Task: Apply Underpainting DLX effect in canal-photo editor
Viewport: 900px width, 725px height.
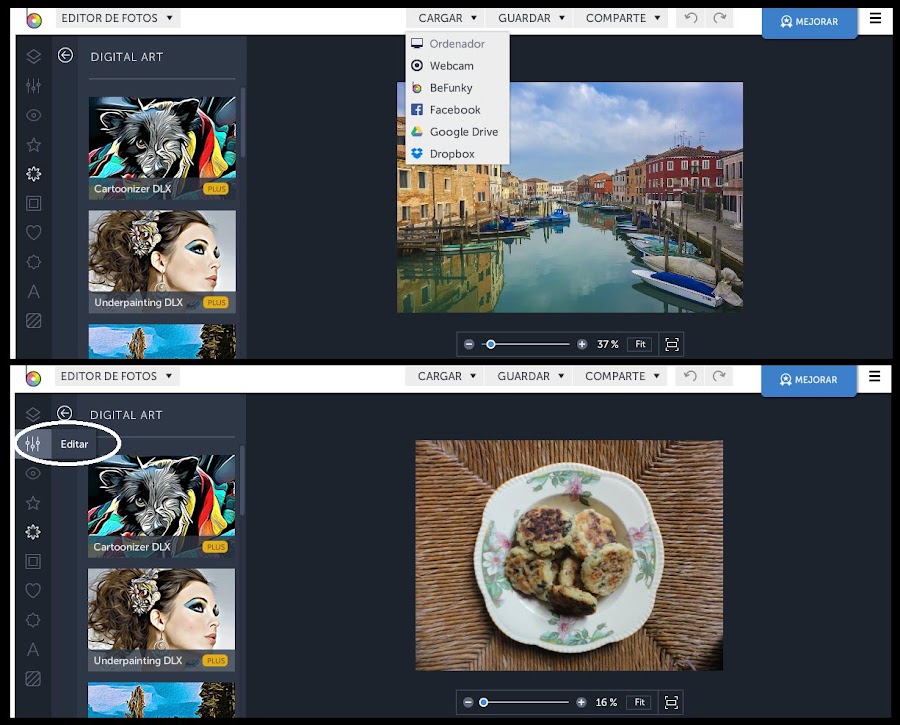Action: [x=162, y=262]
